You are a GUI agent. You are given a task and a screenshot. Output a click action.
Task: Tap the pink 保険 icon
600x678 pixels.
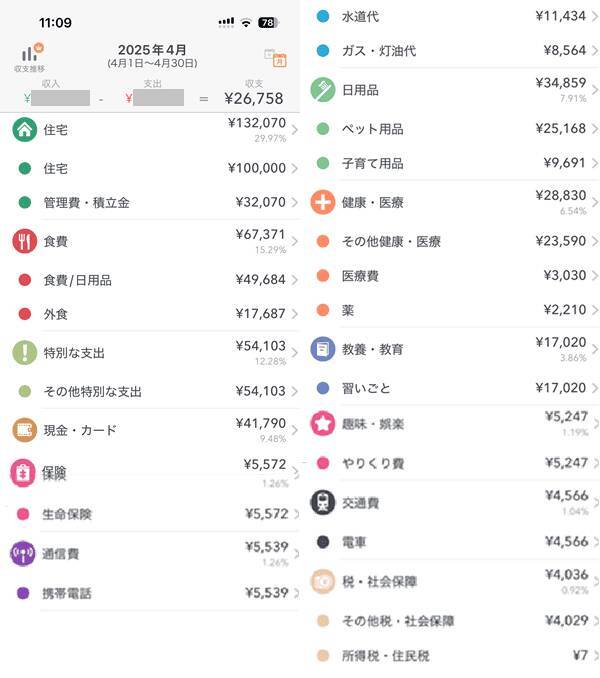pos(24,473)
